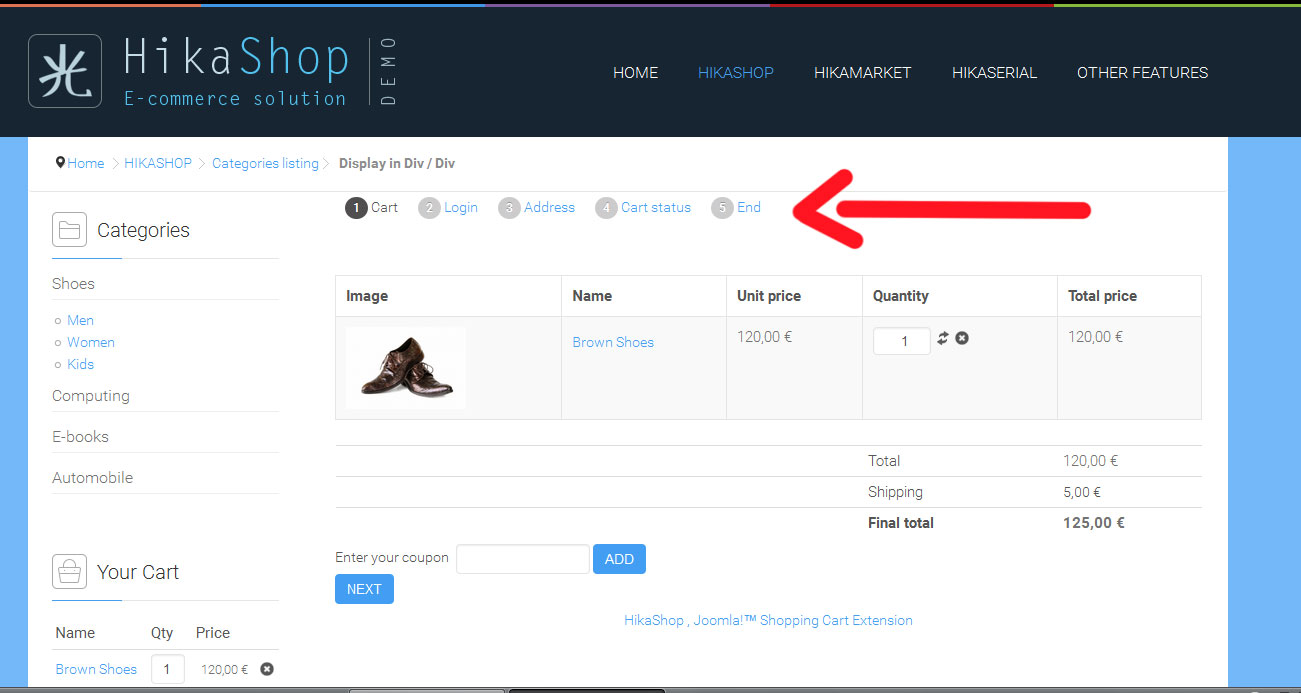
Task: Open the E-books category
Action: (x=80, y=437)
